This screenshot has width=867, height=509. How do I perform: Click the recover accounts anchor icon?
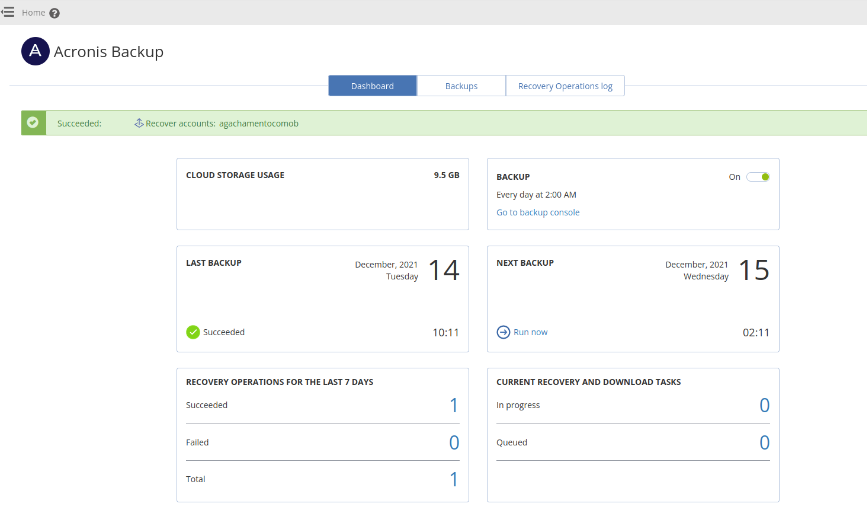(x=139, y=123)
